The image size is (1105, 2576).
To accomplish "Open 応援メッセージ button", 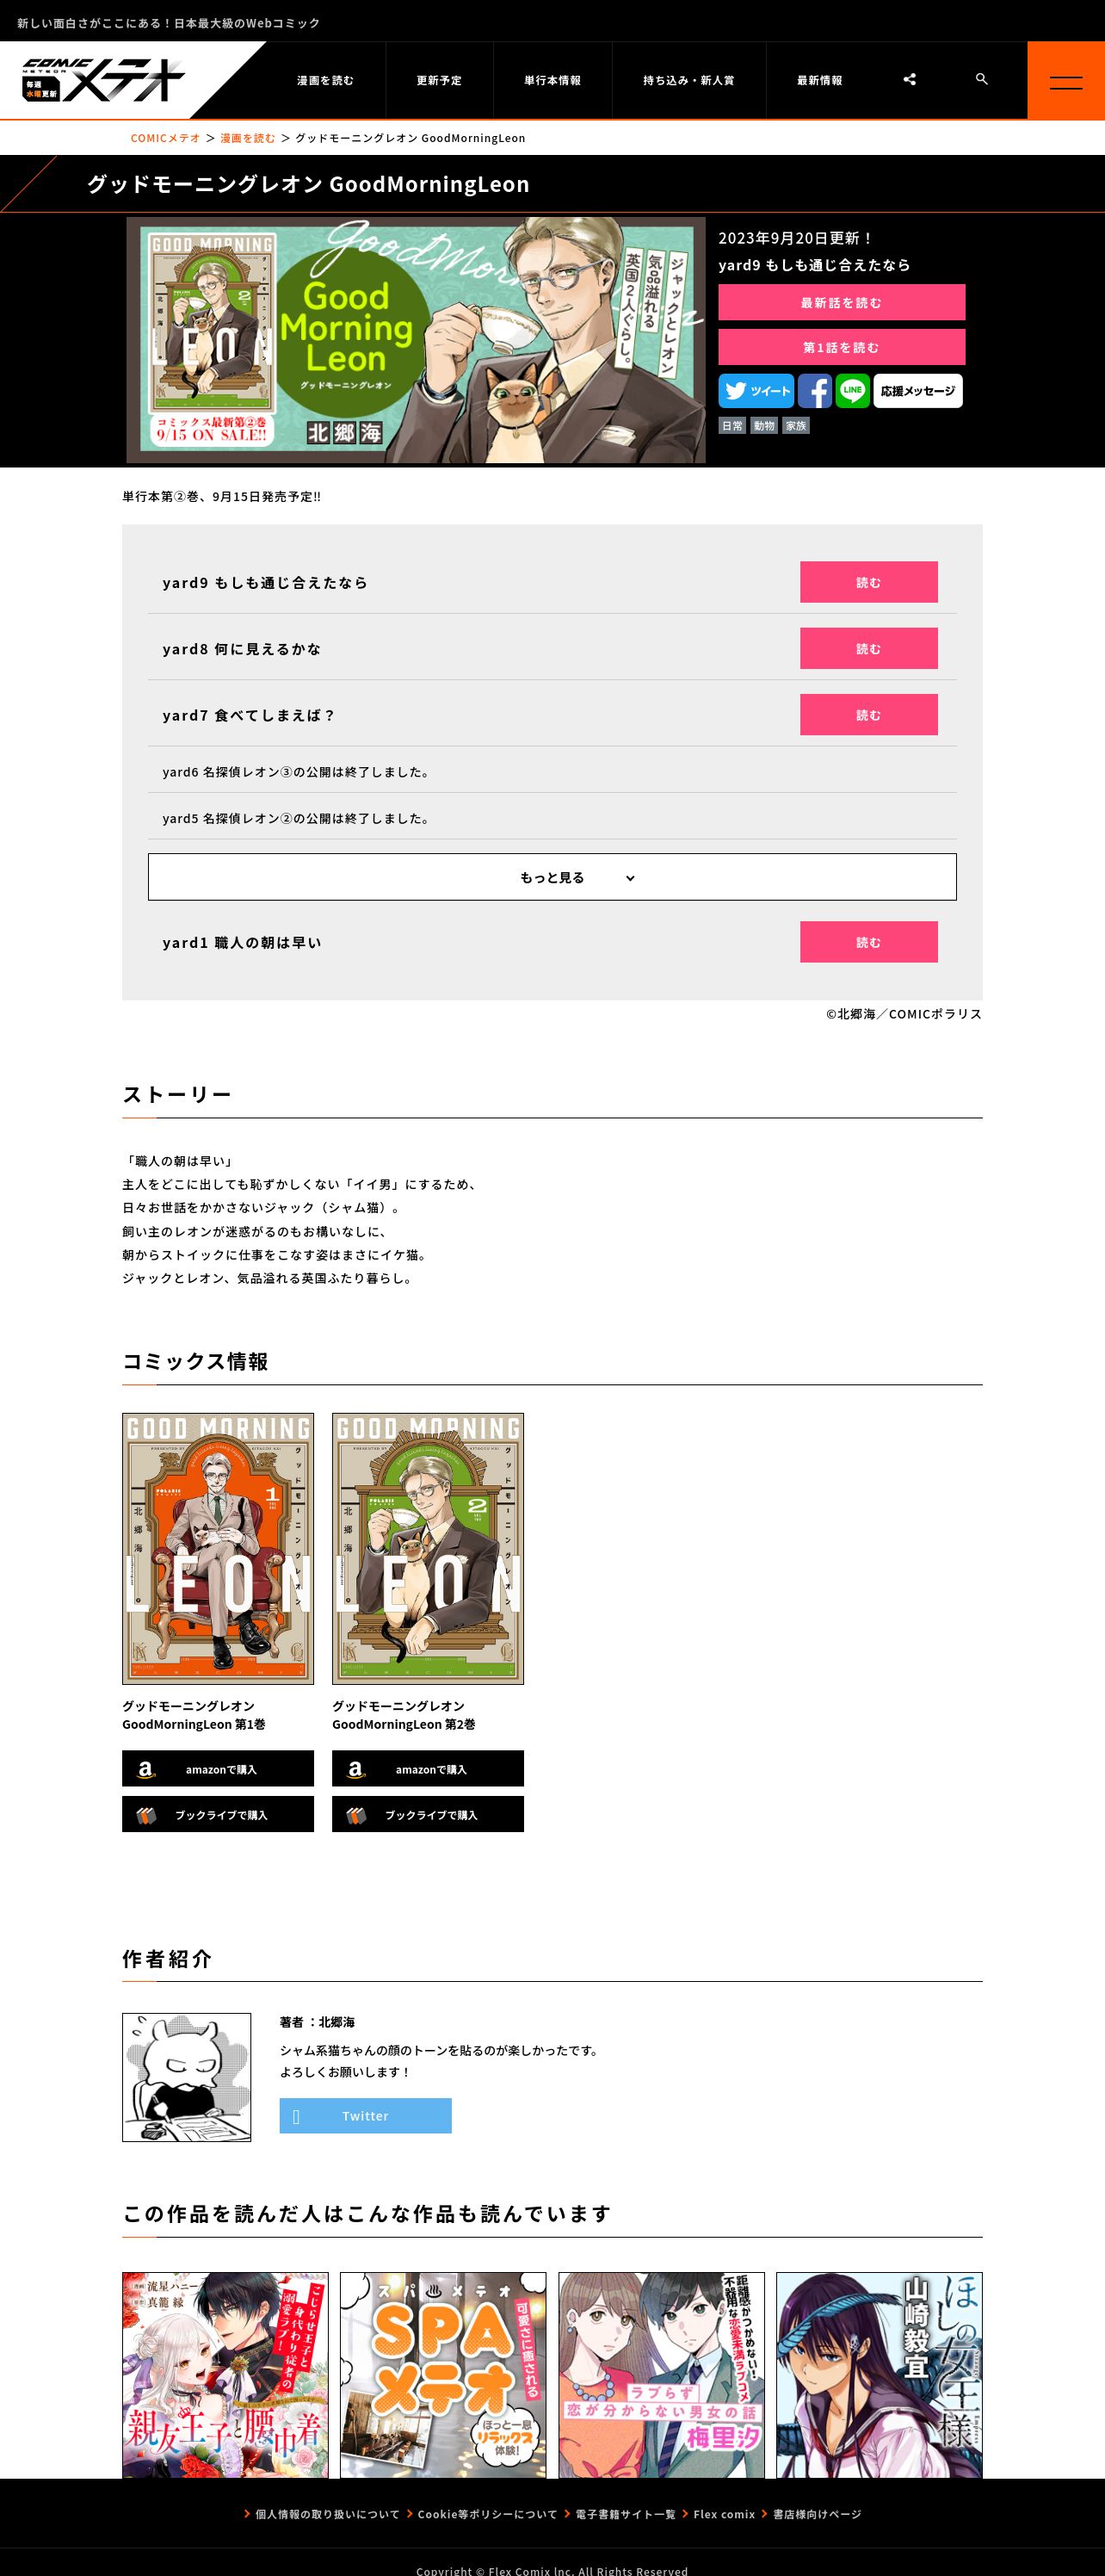I will (x=918, y=391).
